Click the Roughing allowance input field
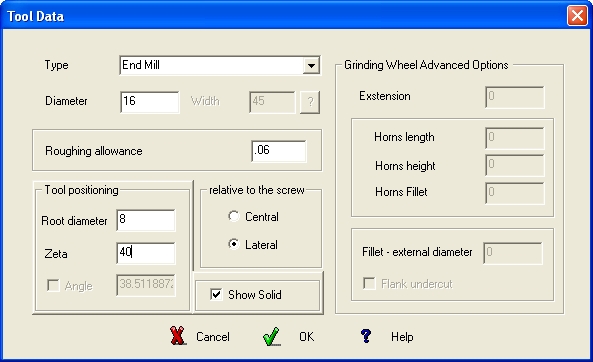The height and width of the screenshot is (362, 593). click(x=279, y=151)
